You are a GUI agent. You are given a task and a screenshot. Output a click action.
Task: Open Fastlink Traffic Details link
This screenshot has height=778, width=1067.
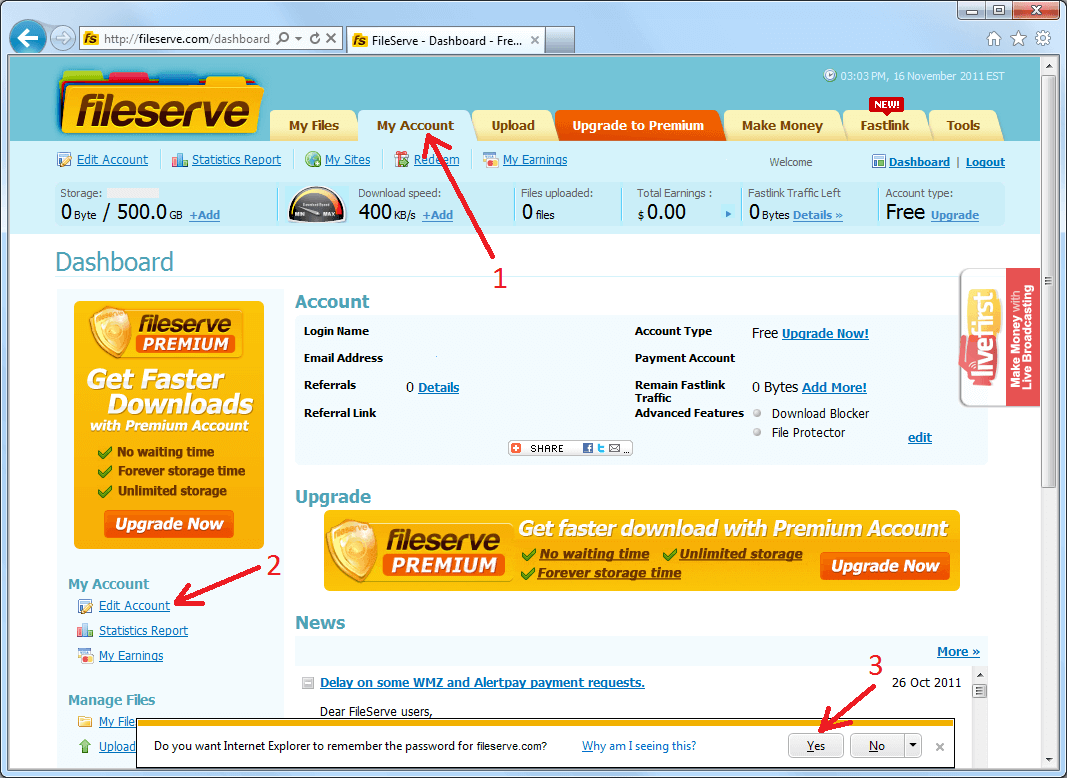(818, 215)
